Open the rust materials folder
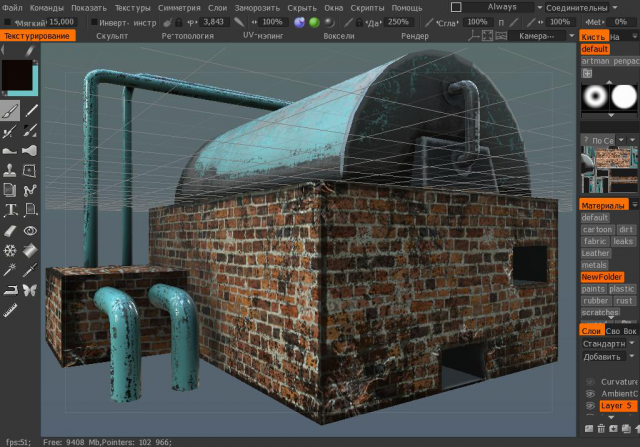 pos(624,300)
